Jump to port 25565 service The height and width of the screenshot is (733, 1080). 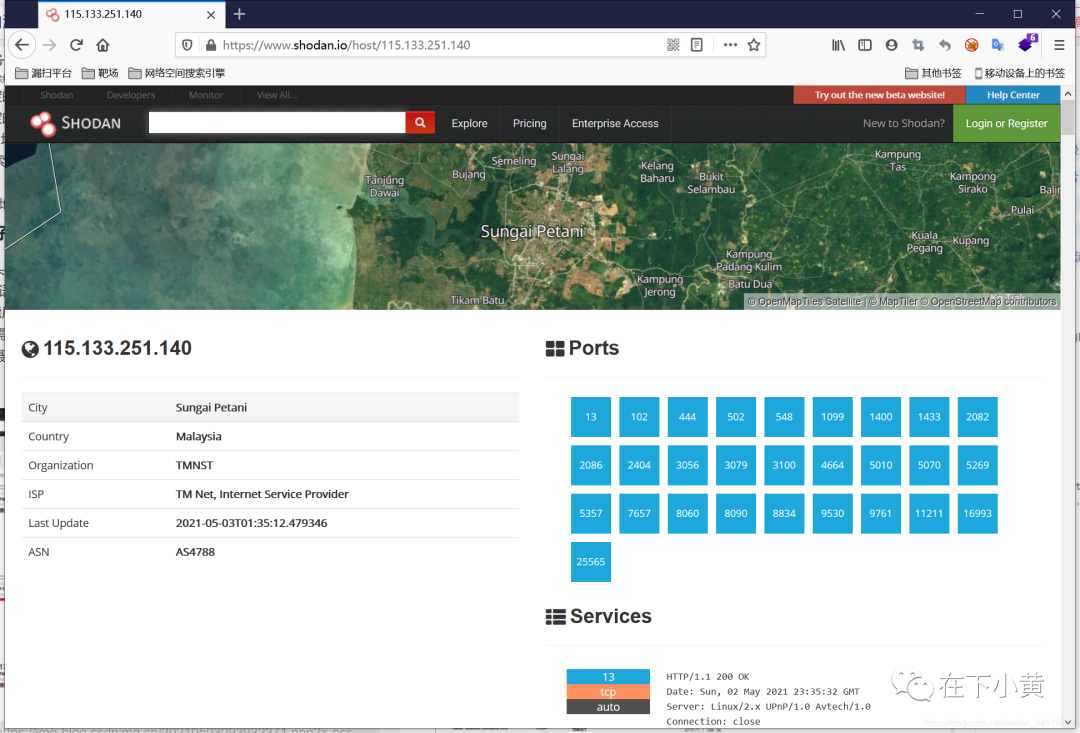tap(591, 561)
